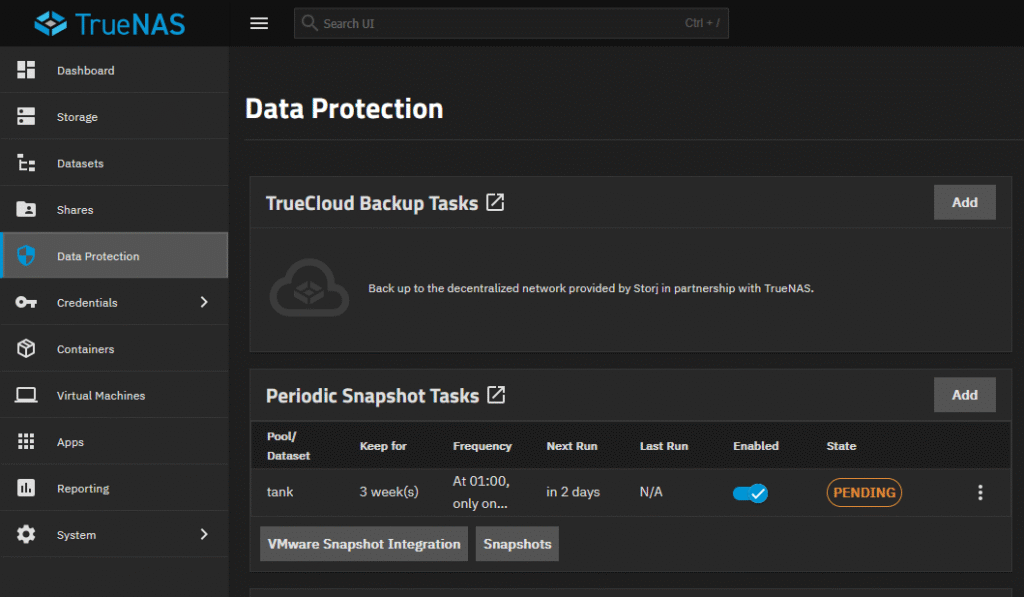1024x597 pixels.
Task: Add a new TrueCloud Backup task
Action: 964,202
